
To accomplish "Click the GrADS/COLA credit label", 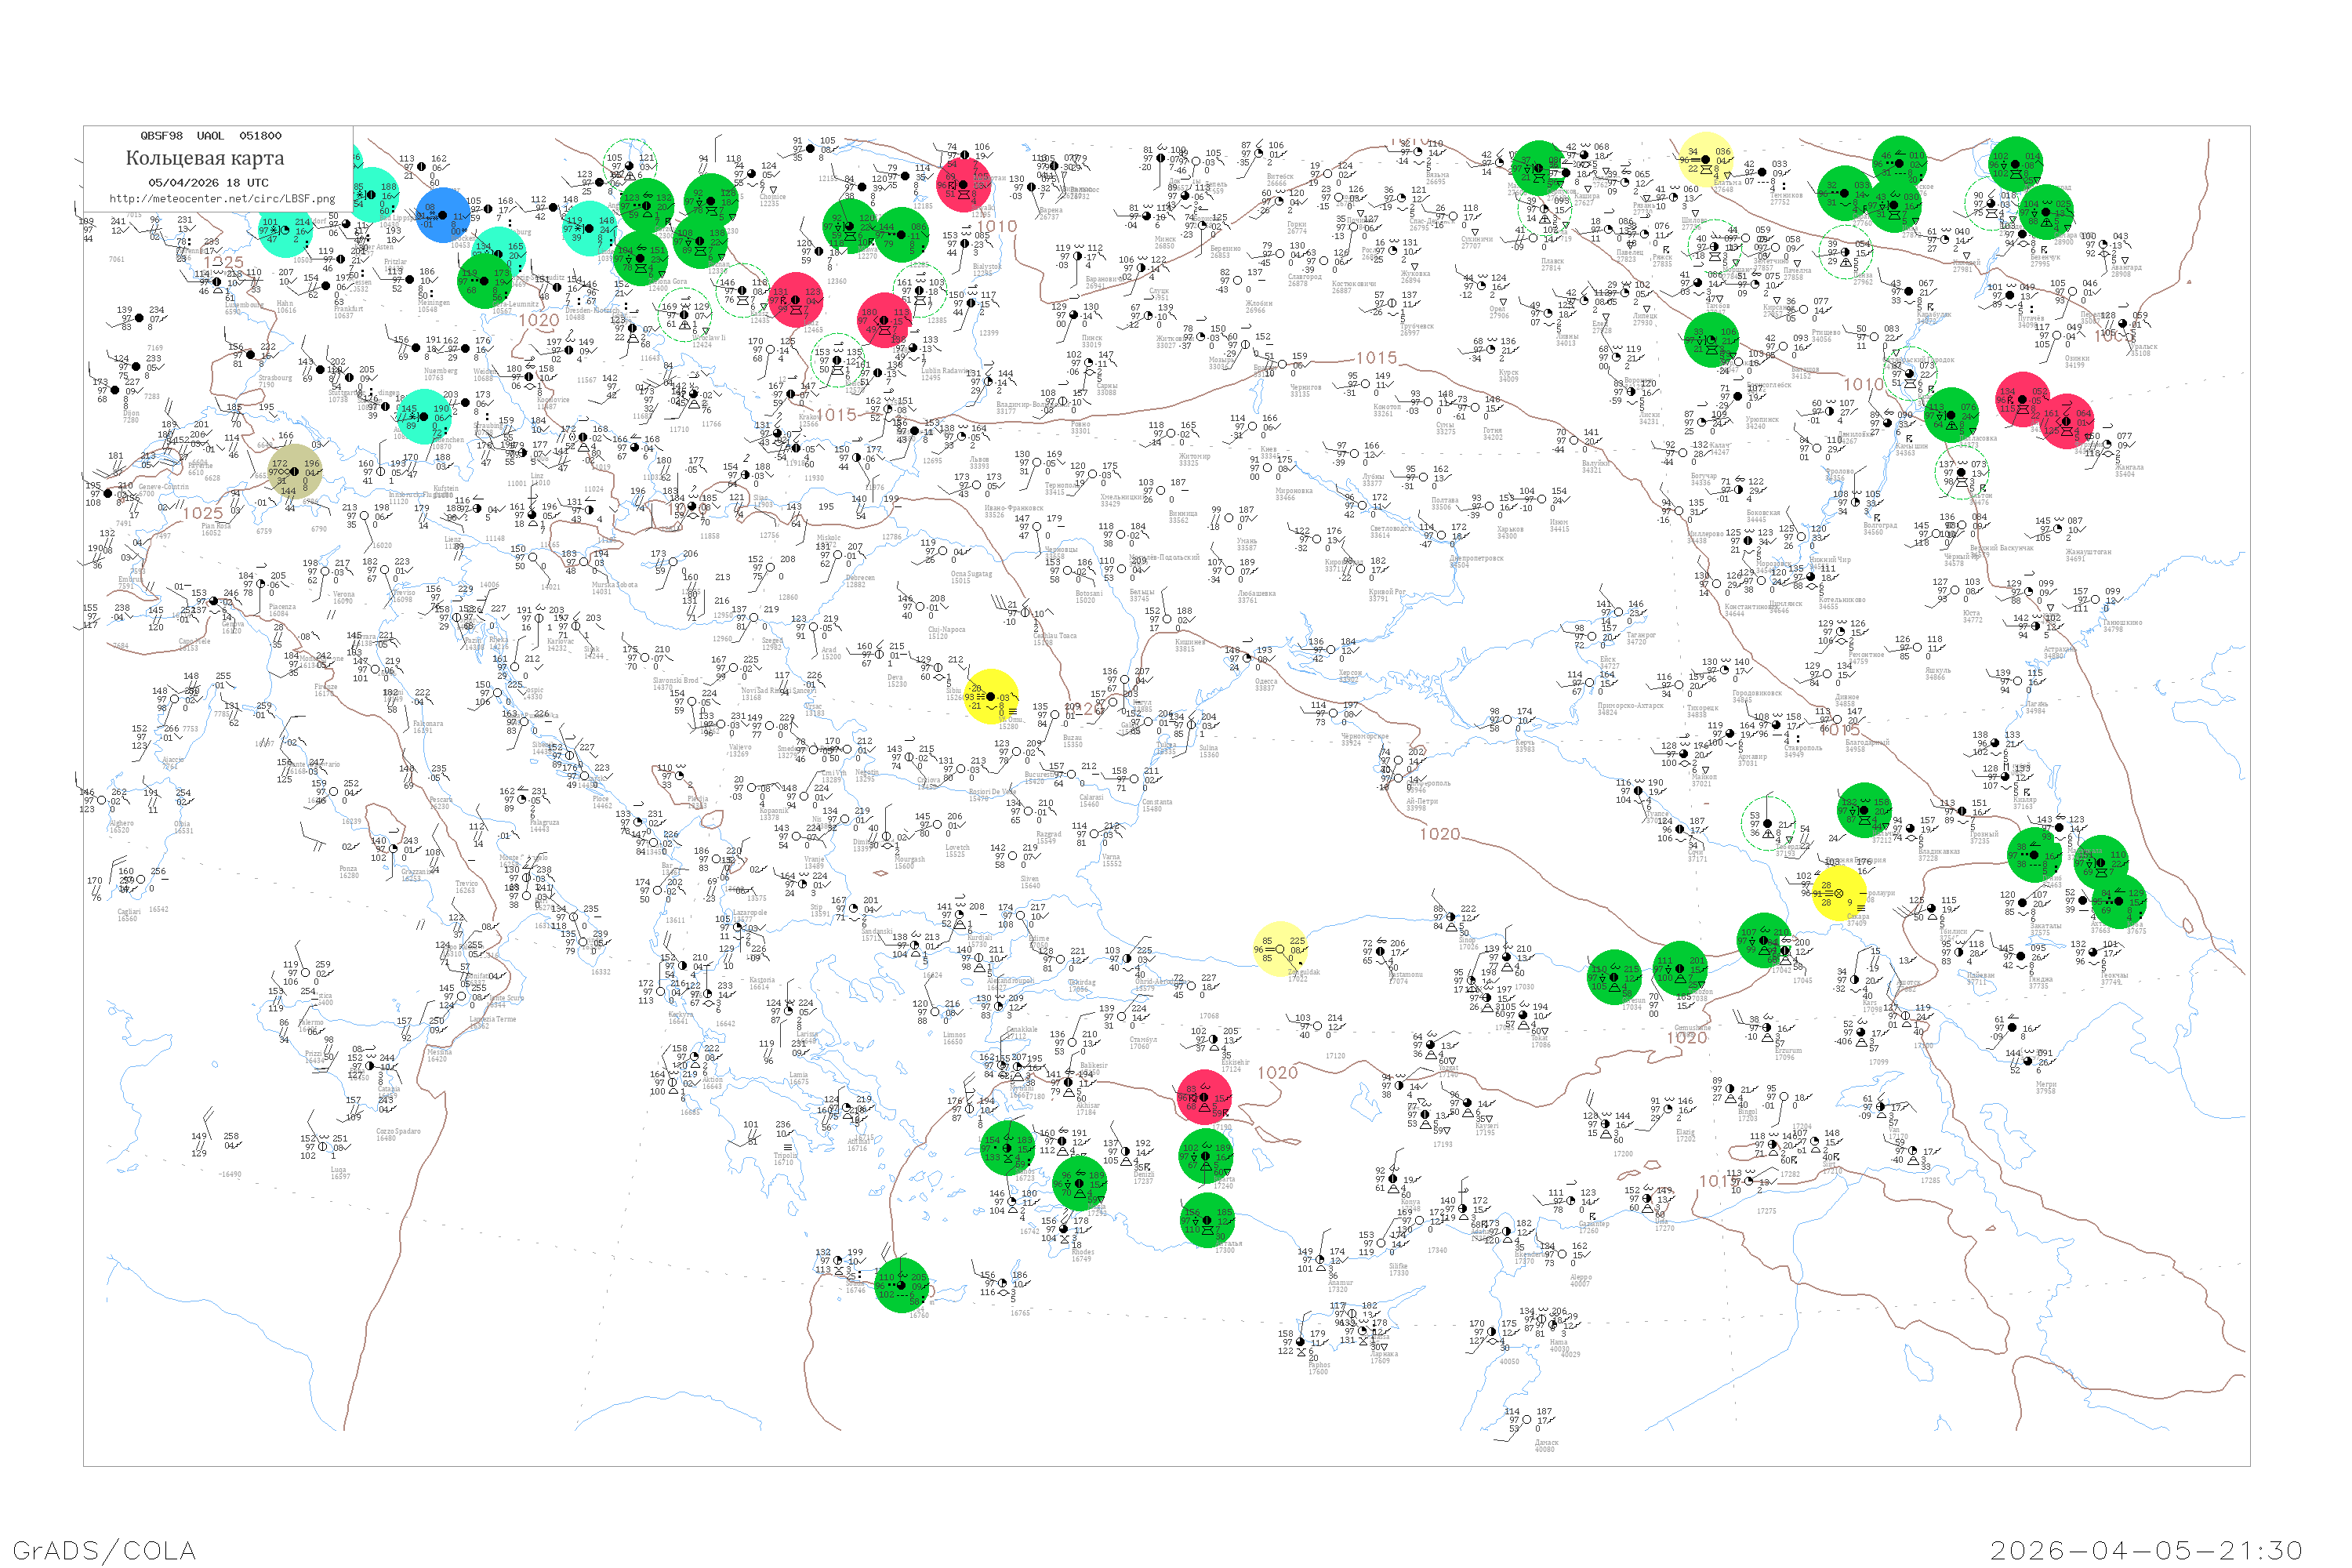I will click(x=104, y=1549).
